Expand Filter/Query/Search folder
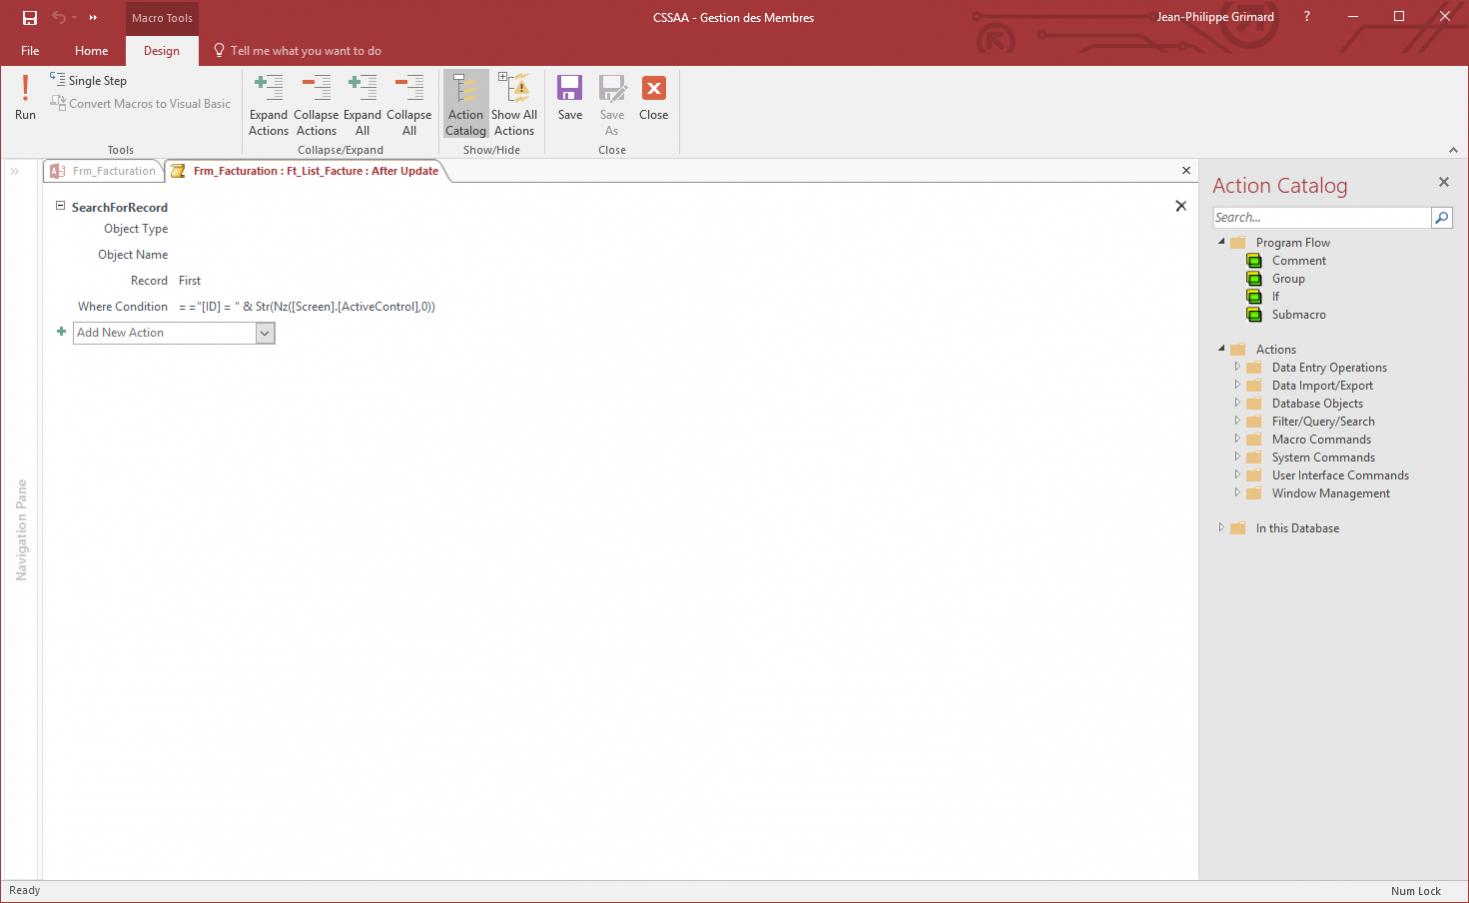 click(1237, 421)
